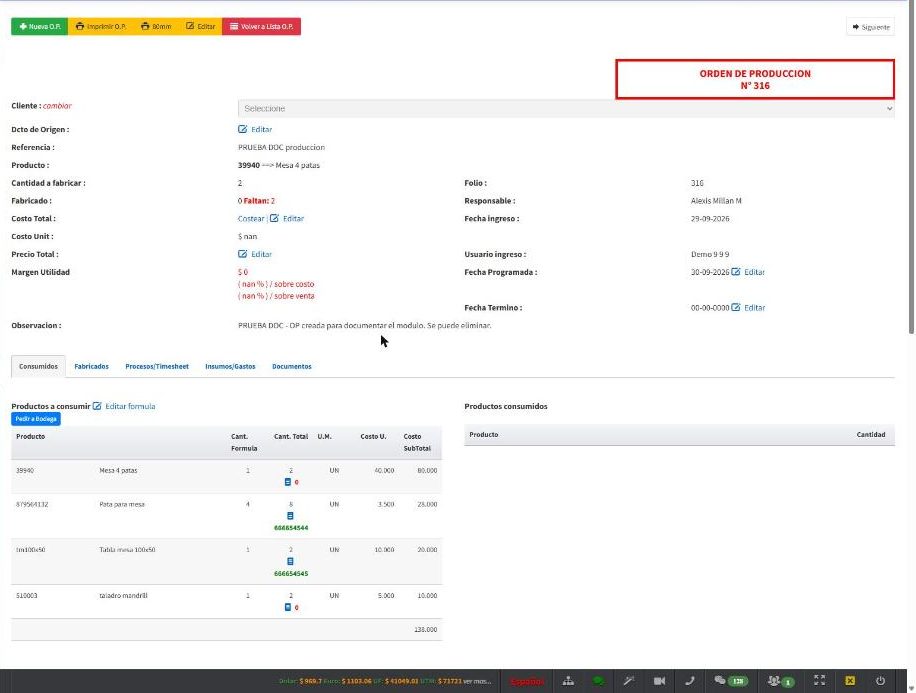
Task: Select the Insumos/Gastos tab
Action: click(230, 366)
